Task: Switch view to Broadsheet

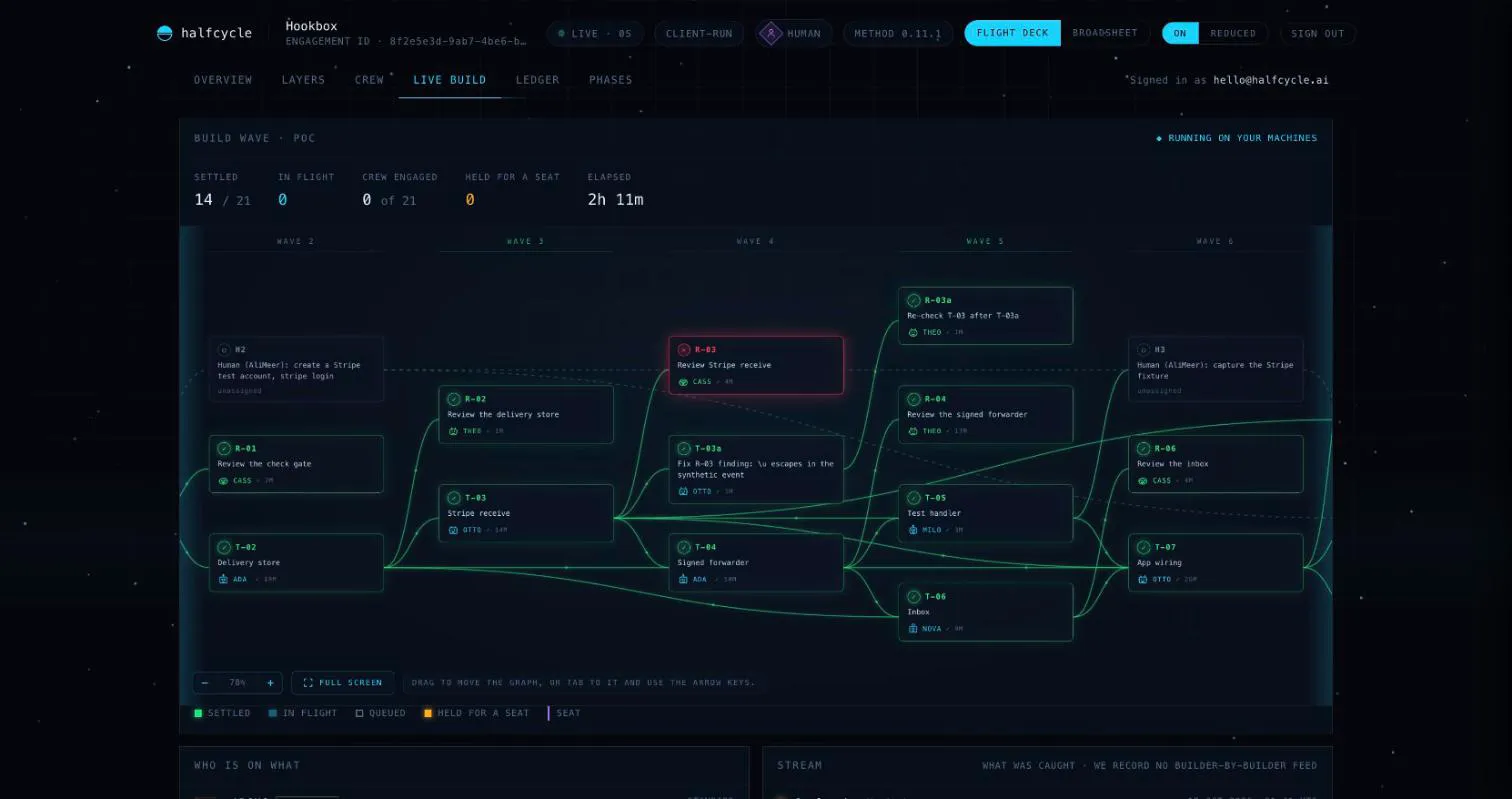Action: pos(1105,33)
